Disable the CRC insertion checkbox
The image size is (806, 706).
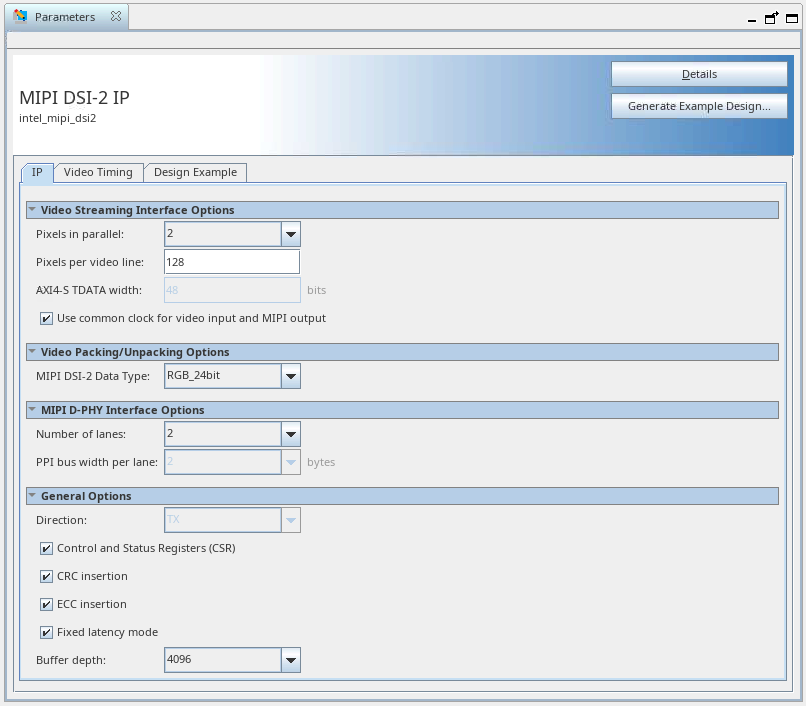[x=46, y=576]
